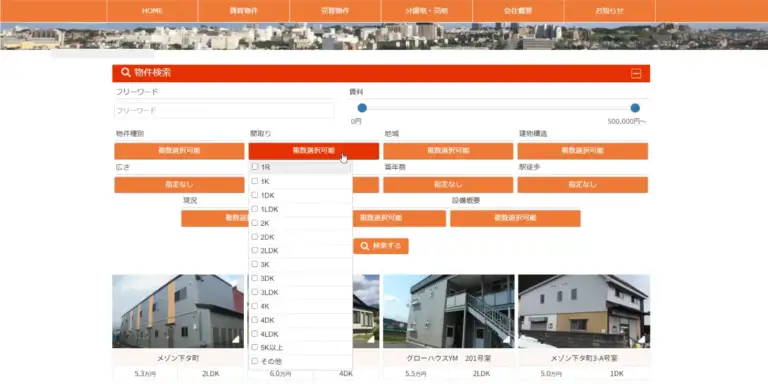768x384 pixels.
Task: Select the 1DK layout checkbox
Action: click(x=255, y=195)
